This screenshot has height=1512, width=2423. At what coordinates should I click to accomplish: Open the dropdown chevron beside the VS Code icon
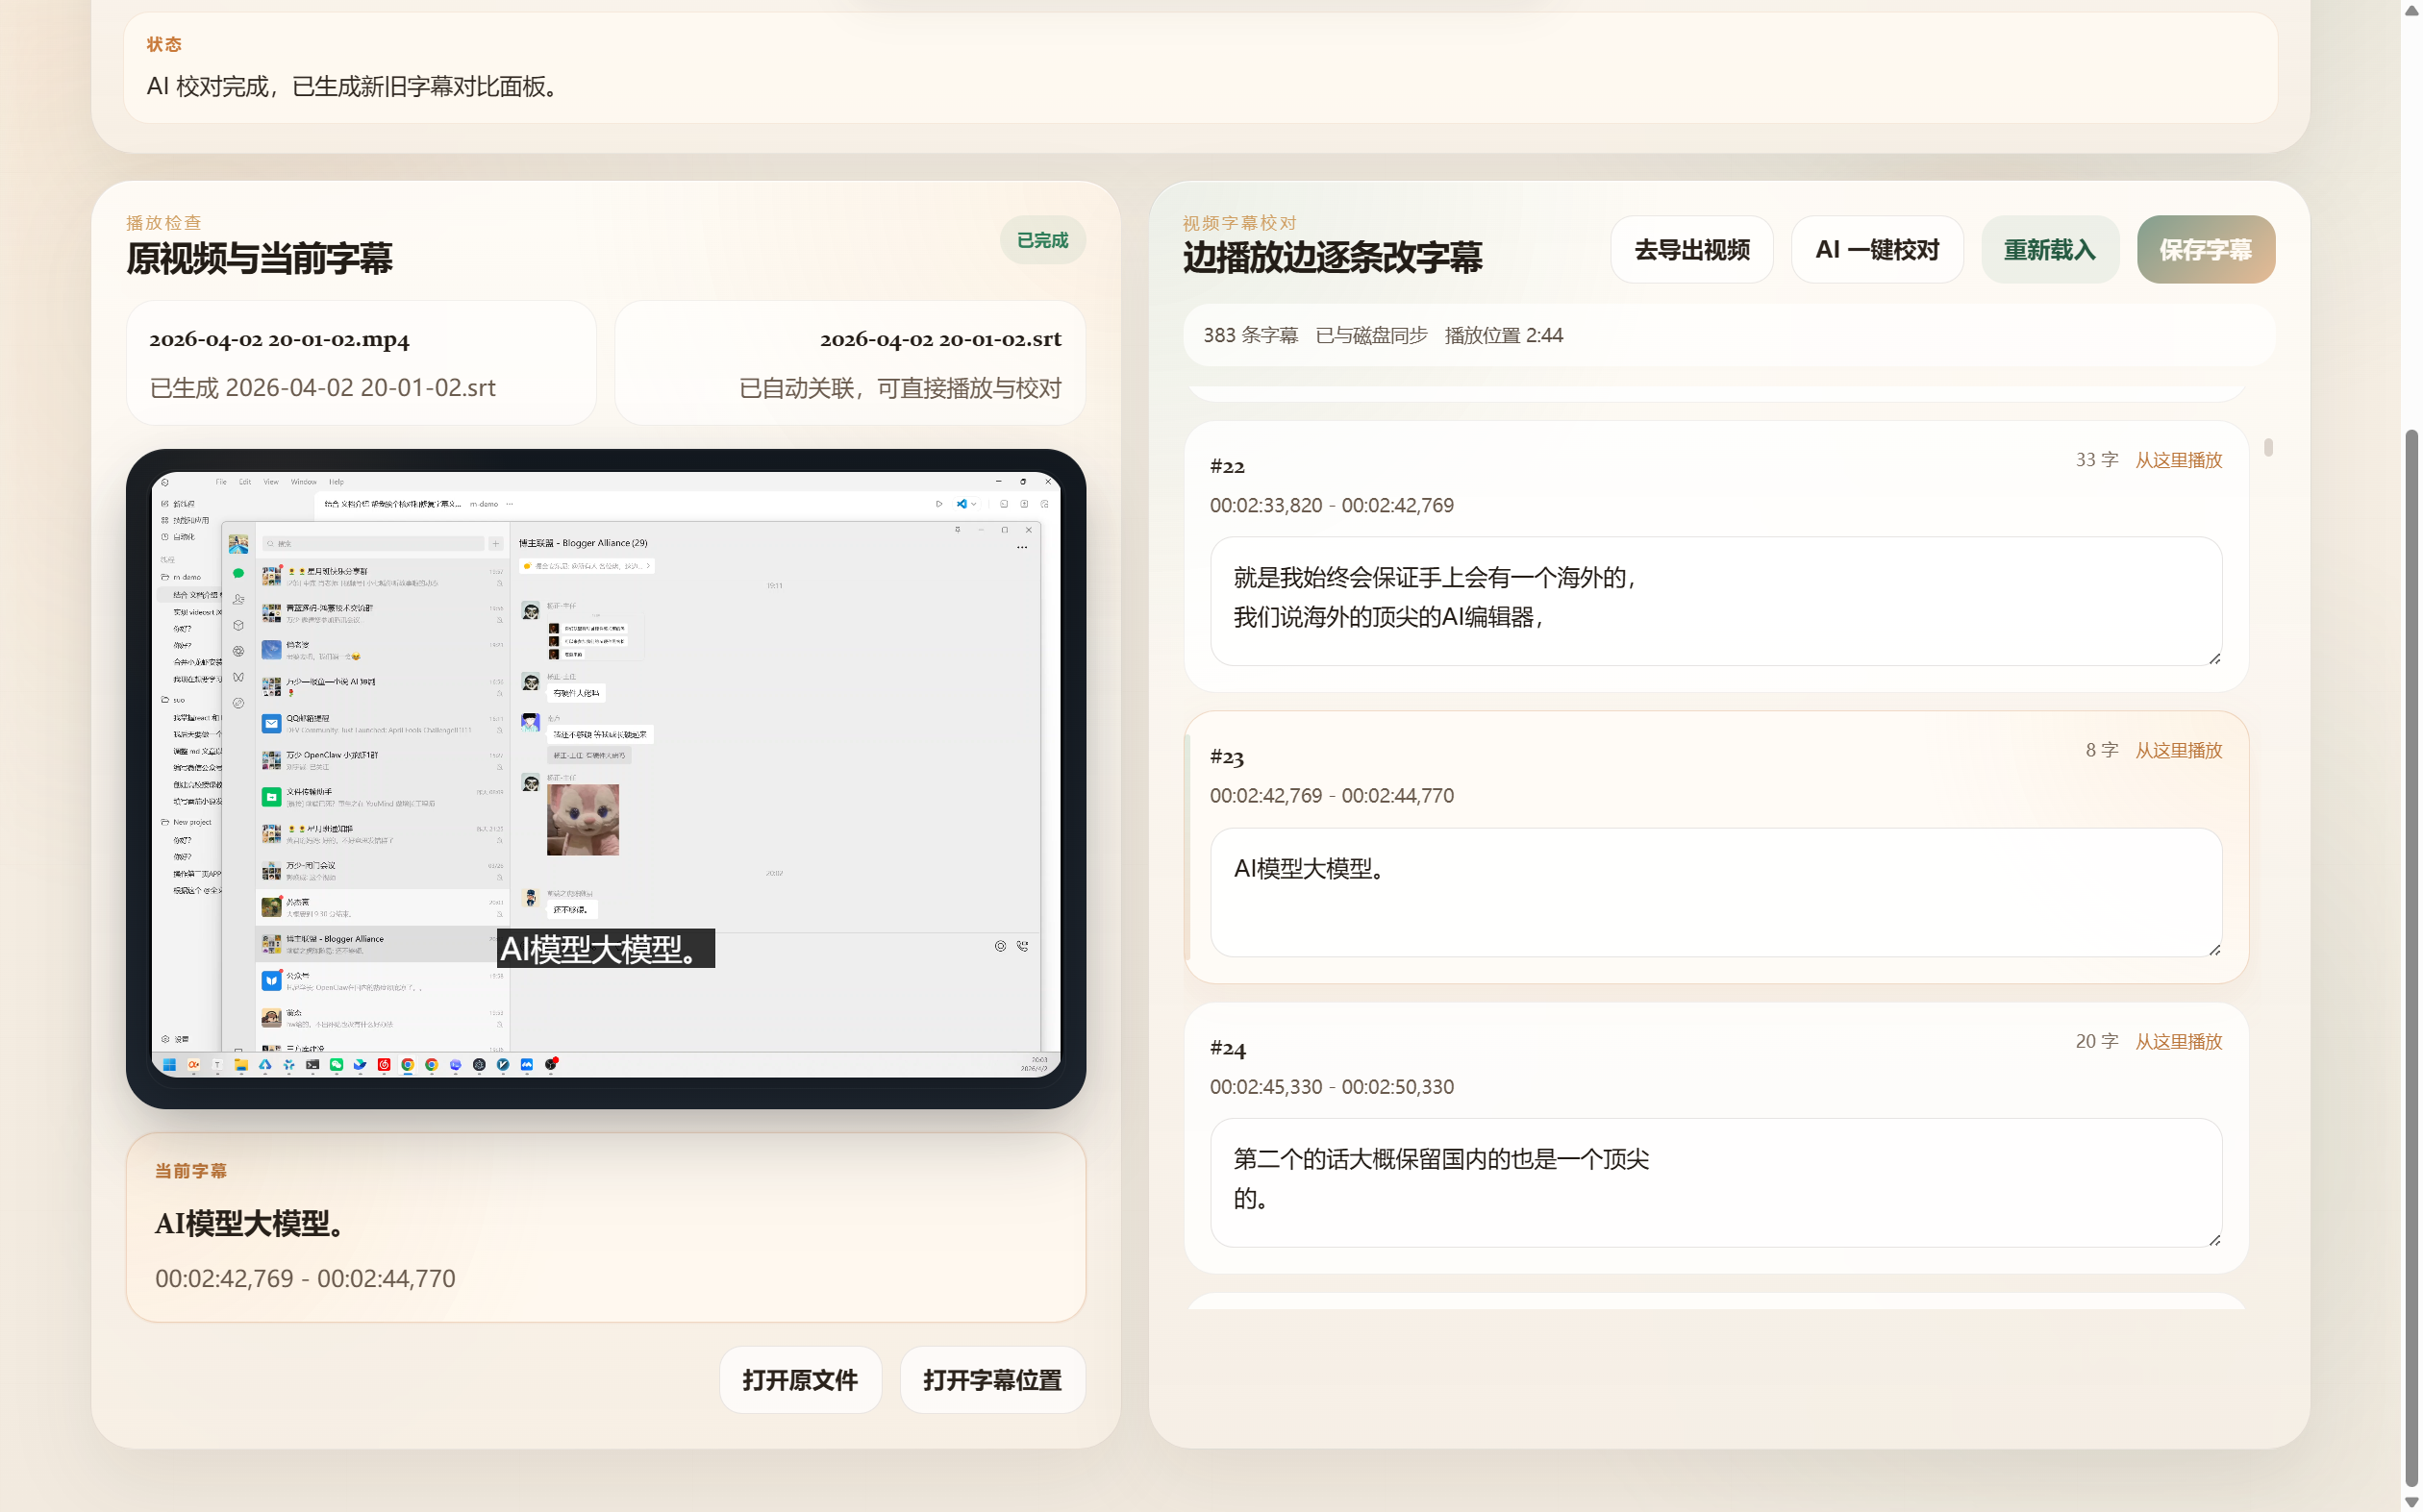974,504
